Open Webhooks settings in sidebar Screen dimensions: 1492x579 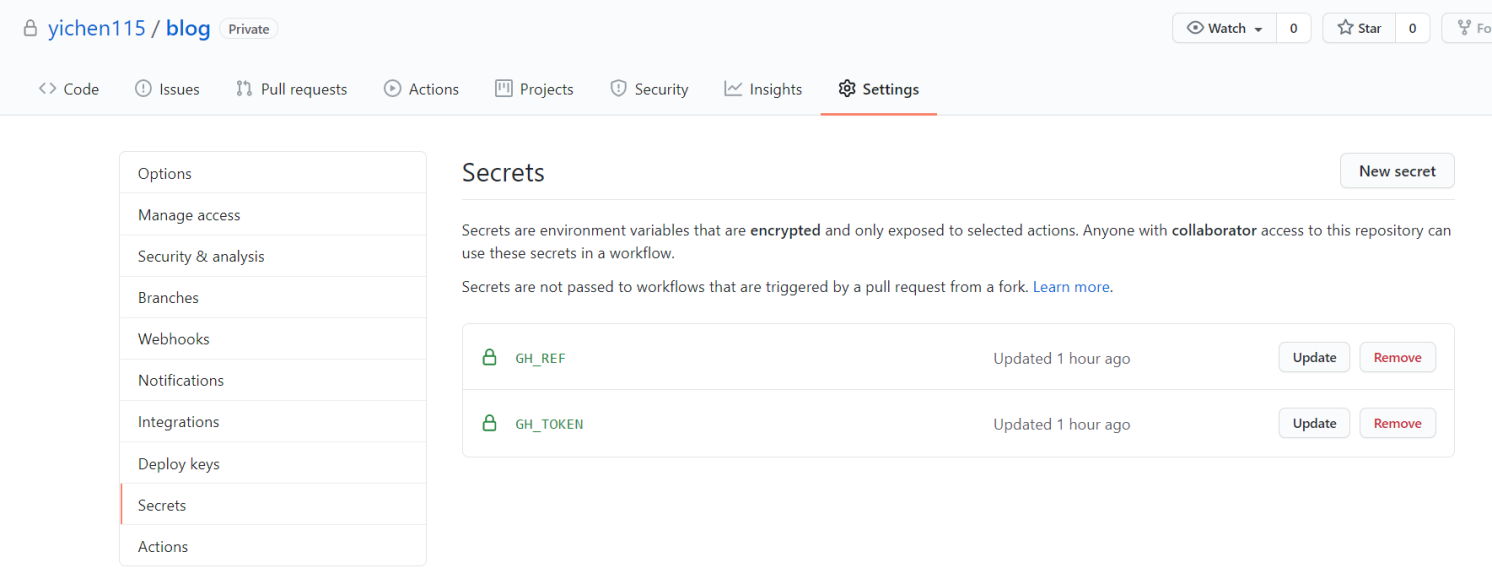pyautogui.click(x=174, y=339)
